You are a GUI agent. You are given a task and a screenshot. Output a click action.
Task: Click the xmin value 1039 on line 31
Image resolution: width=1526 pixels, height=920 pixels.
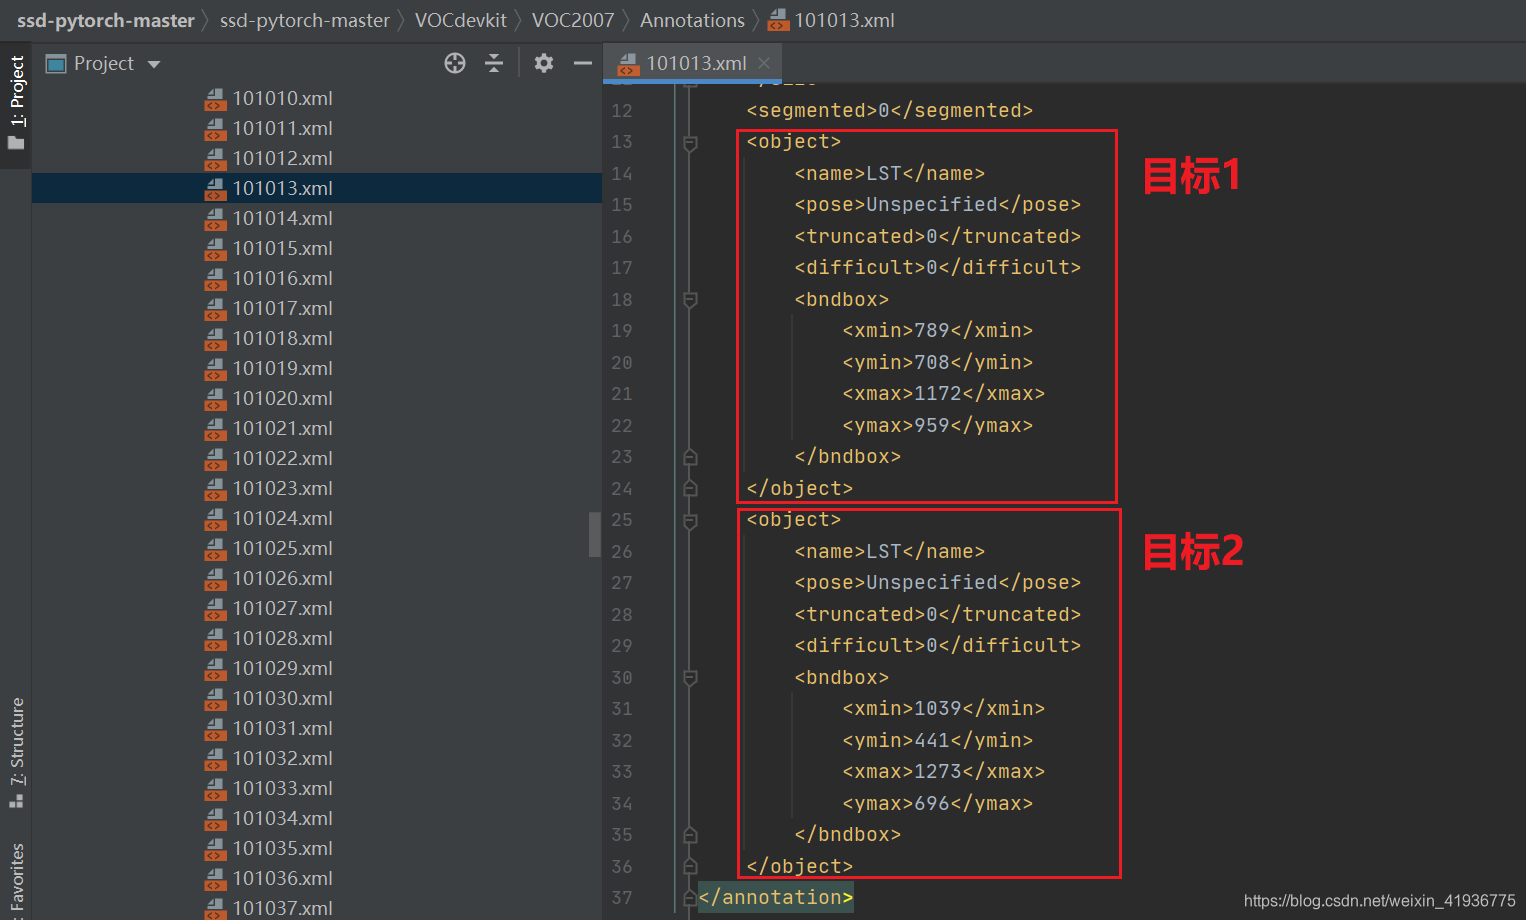coord(938,709)
